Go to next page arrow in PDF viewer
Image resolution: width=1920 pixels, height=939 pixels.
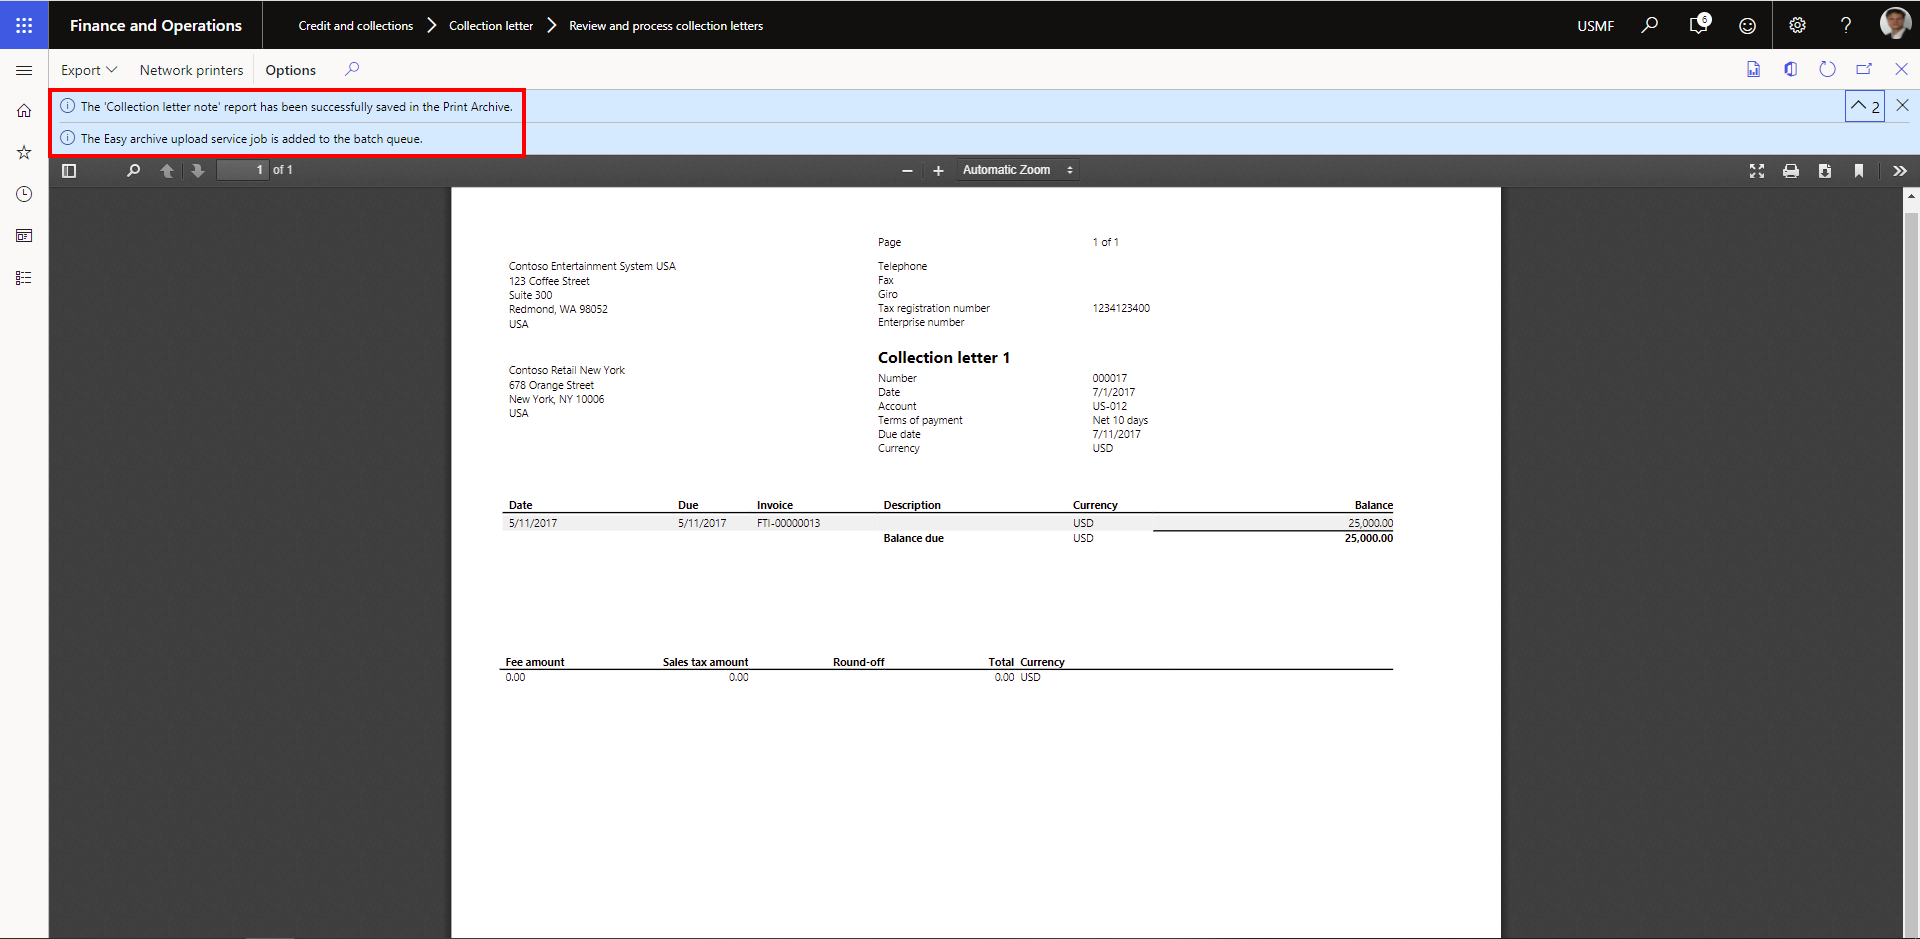coord(198,171)
